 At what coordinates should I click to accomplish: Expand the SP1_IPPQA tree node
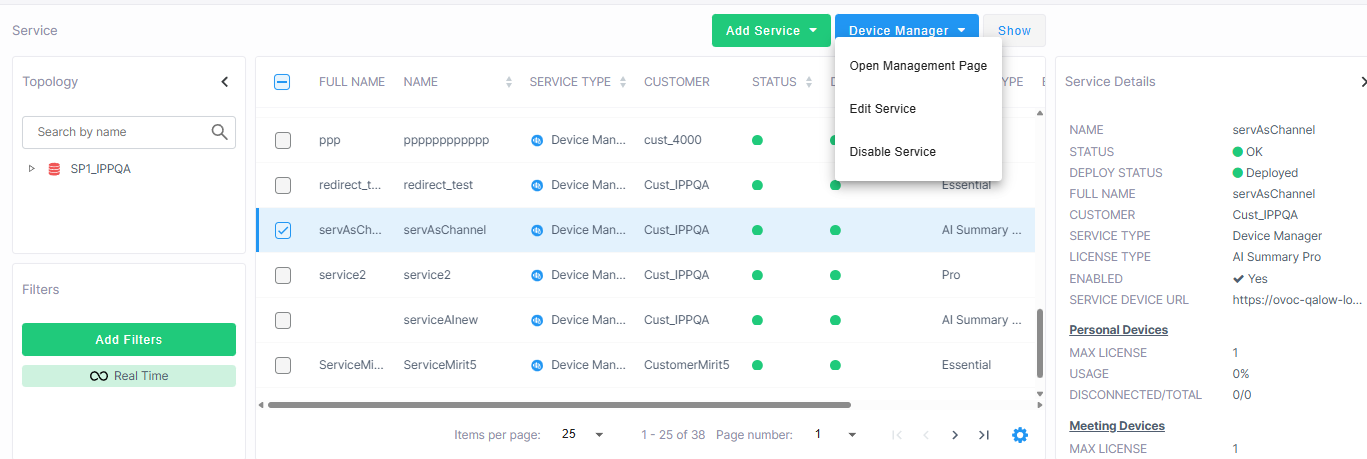point(32,169)
